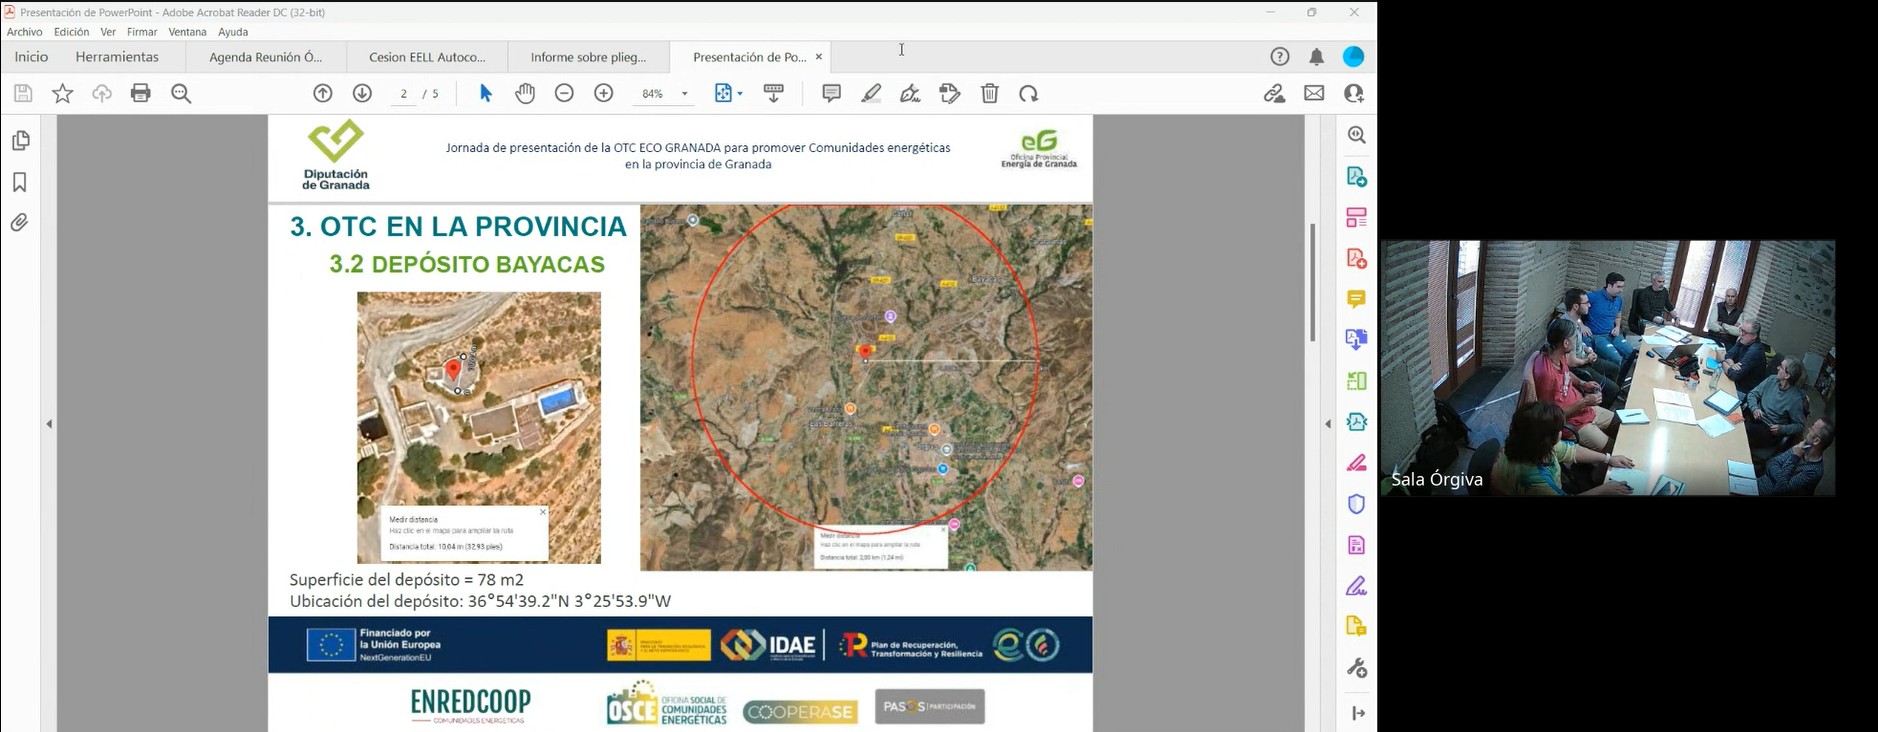Screen dimensions: 1878x732
Task: Open Firmar menu
Action: point(142,32)
